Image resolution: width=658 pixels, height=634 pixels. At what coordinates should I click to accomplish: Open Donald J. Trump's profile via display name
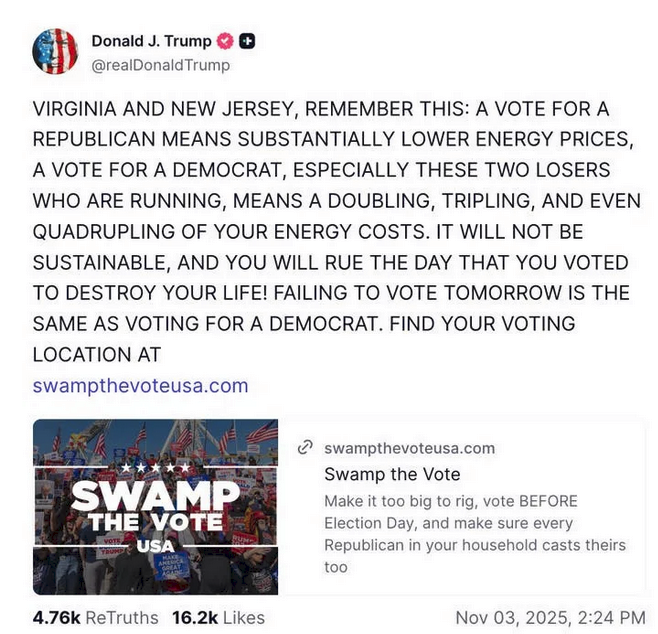point(151,41)
